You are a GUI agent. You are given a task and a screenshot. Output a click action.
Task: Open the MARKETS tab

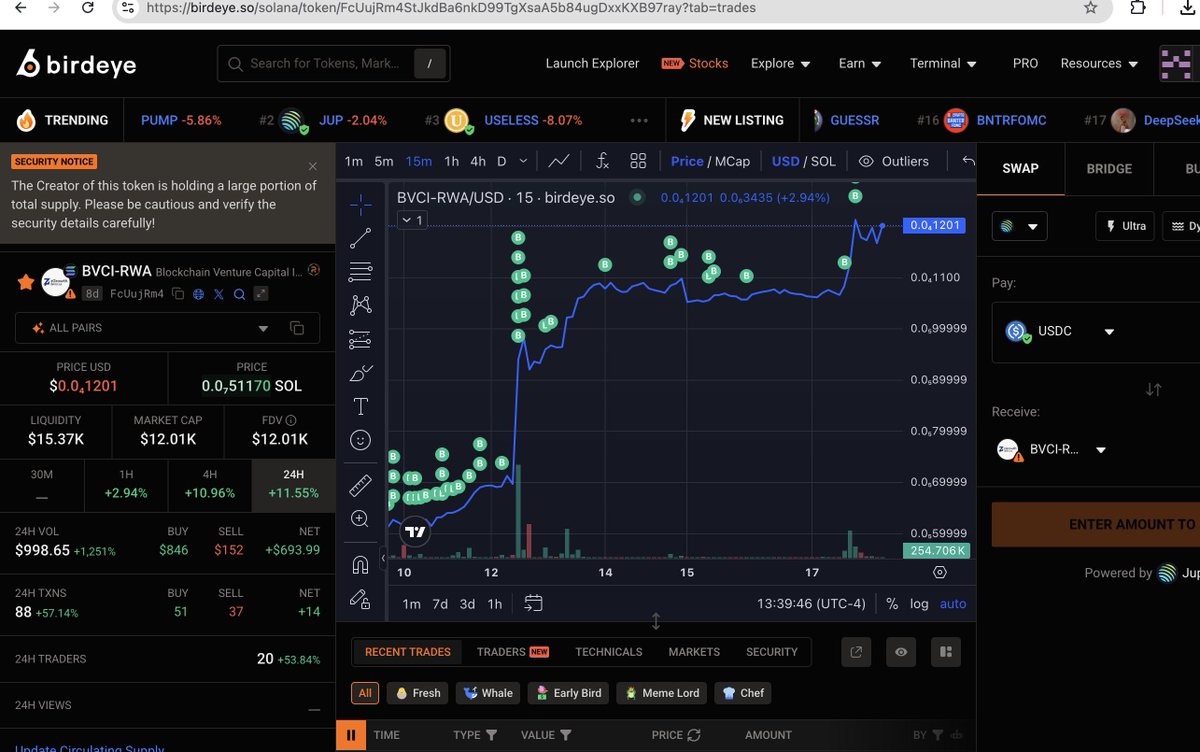click(x=694, y=652)
